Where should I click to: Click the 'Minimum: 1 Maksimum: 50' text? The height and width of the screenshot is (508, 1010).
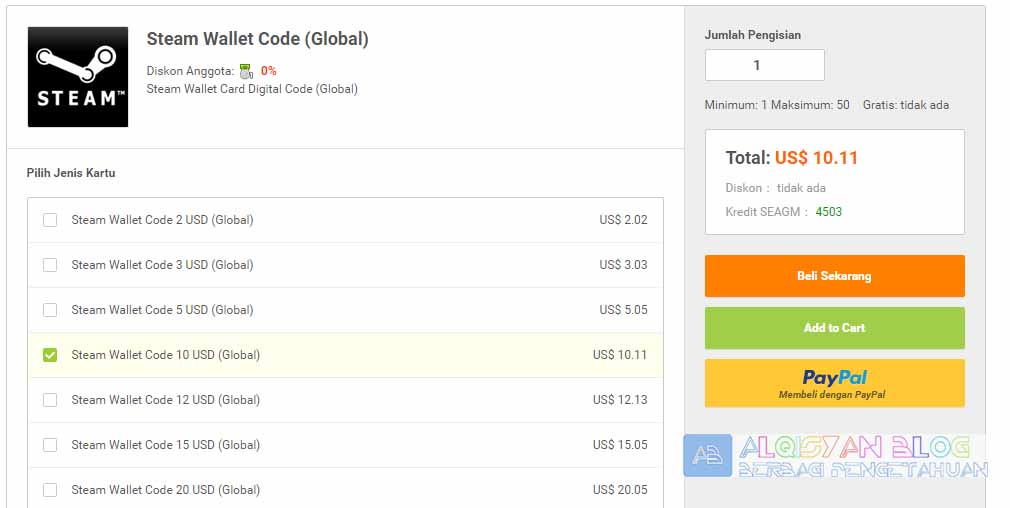(777, 105)
